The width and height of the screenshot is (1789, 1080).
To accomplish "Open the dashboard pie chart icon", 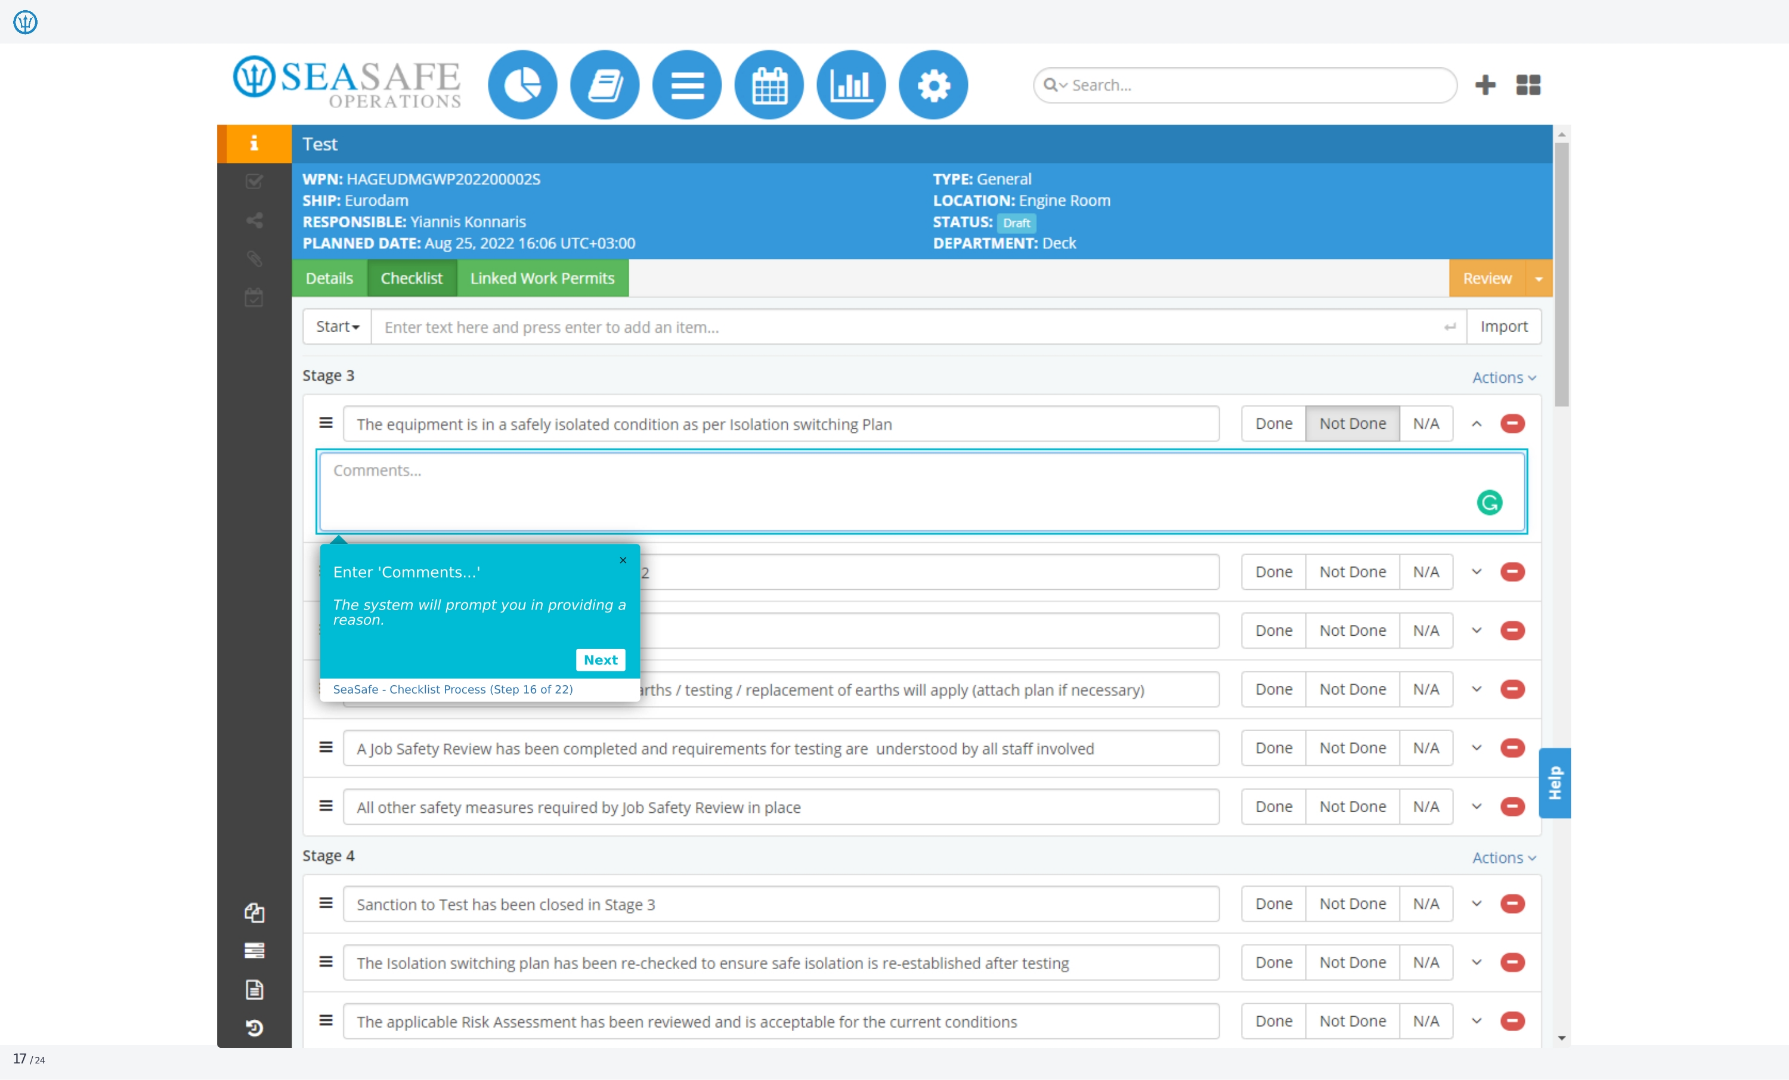I will tap(522, 85).
